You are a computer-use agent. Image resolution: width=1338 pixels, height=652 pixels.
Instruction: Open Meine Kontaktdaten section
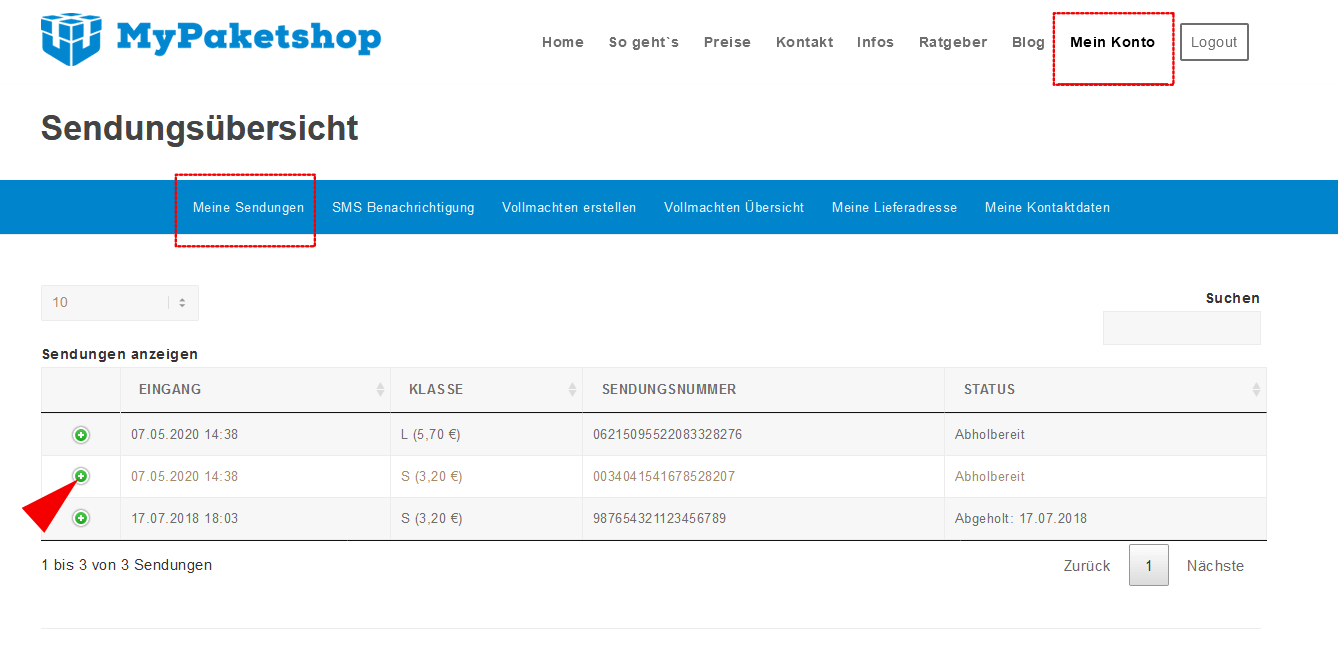[x=1047, y=208]
